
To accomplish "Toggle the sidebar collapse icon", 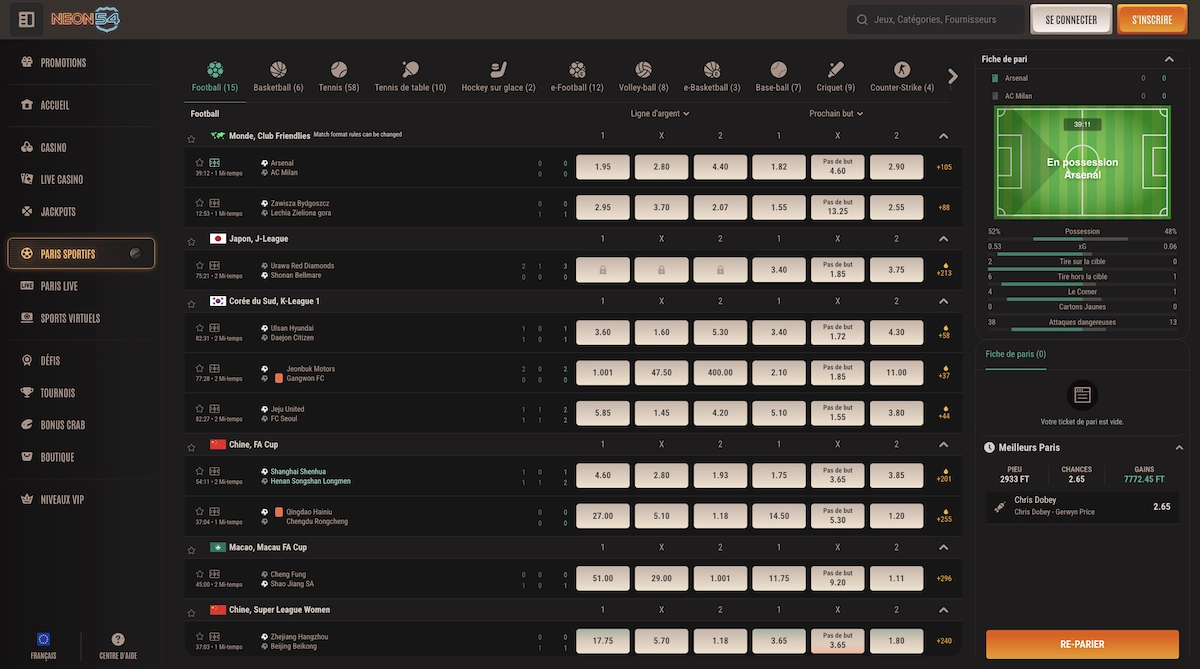I will tap(27, 19).
